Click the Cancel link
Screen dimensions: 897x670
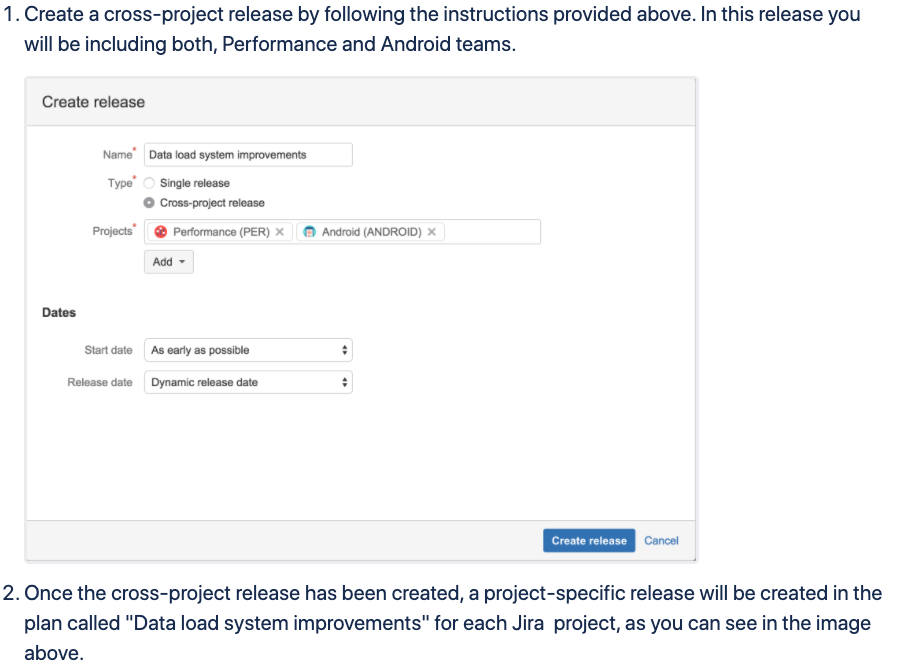click(x=661, y=541)
